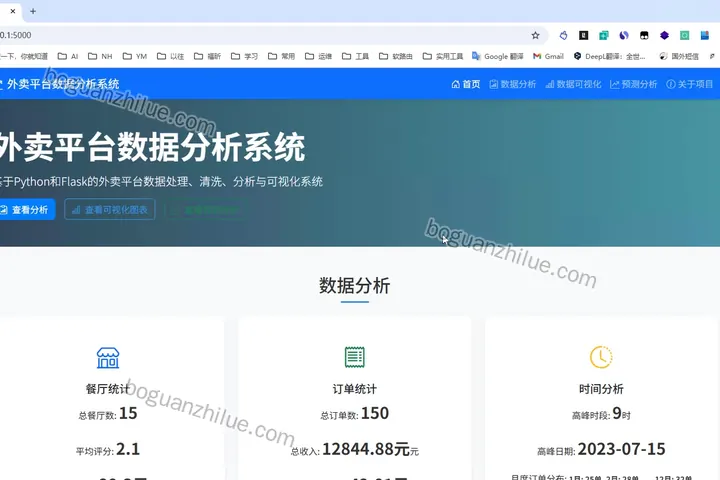Open the Google 翻译 bookmark
Image resolution: width=720 pixels, height=480 pixels.
(x=498, y=56)
